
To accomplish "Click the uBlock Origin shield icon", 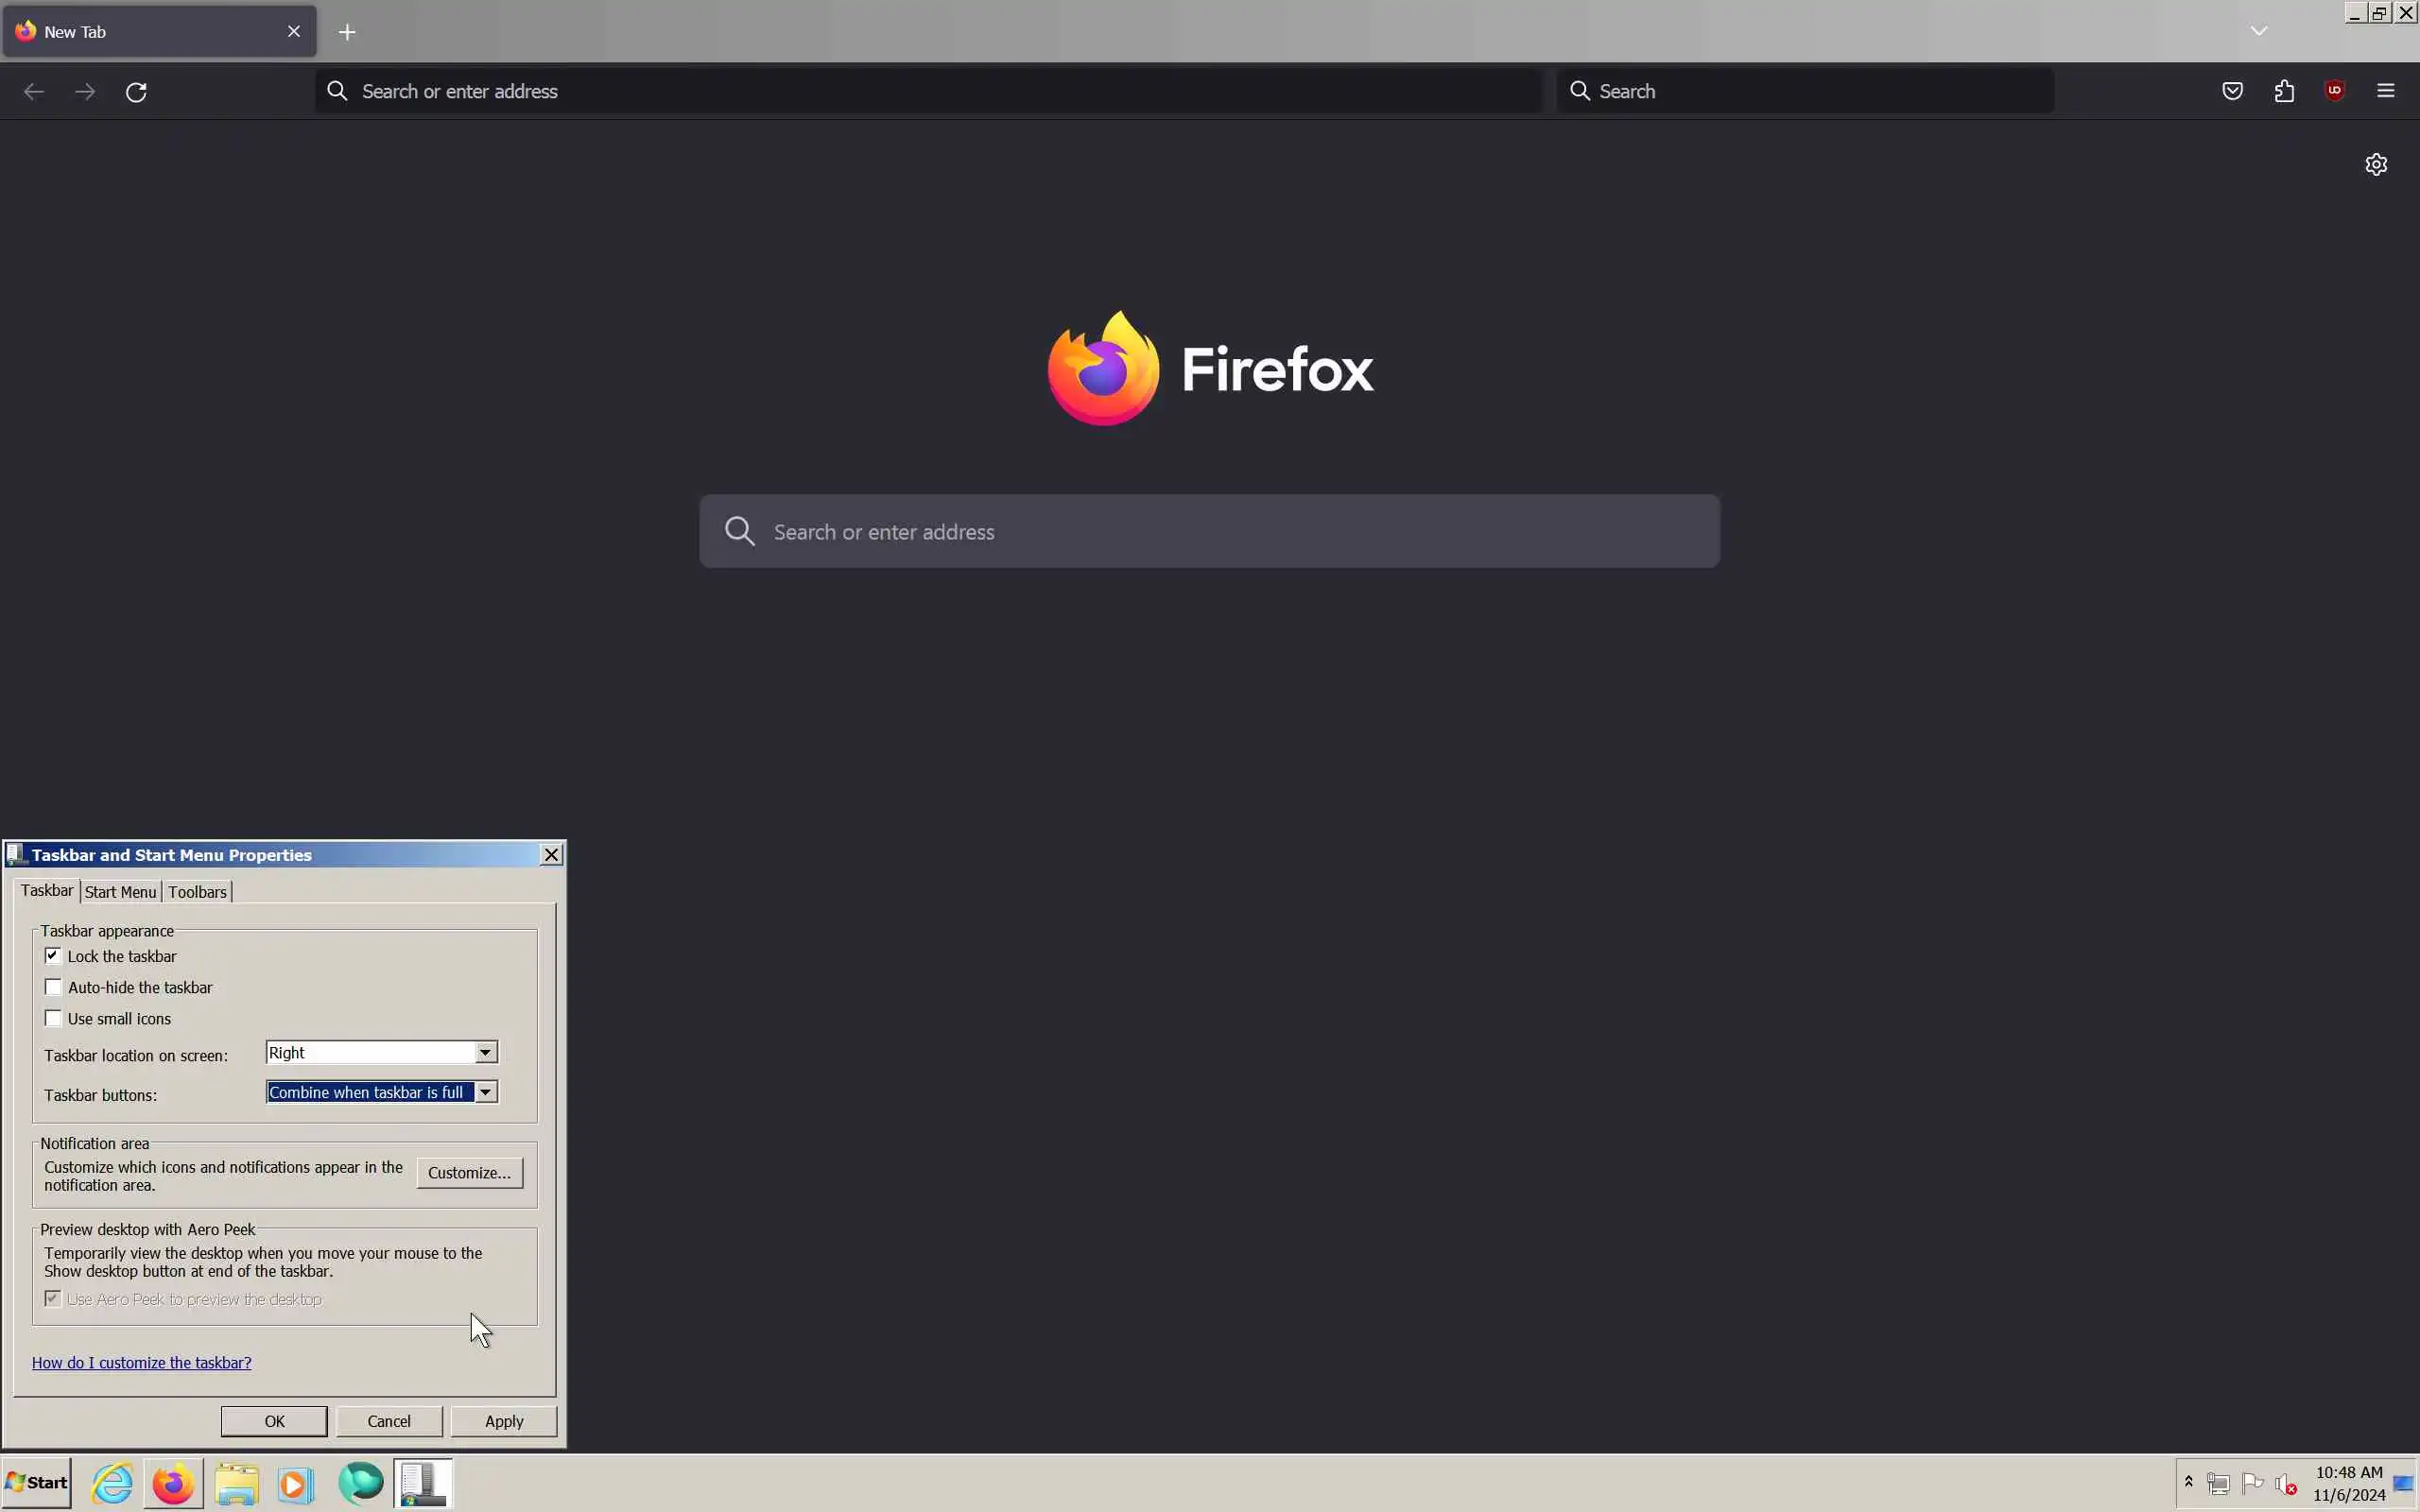I will click(x=2335, y=91).
